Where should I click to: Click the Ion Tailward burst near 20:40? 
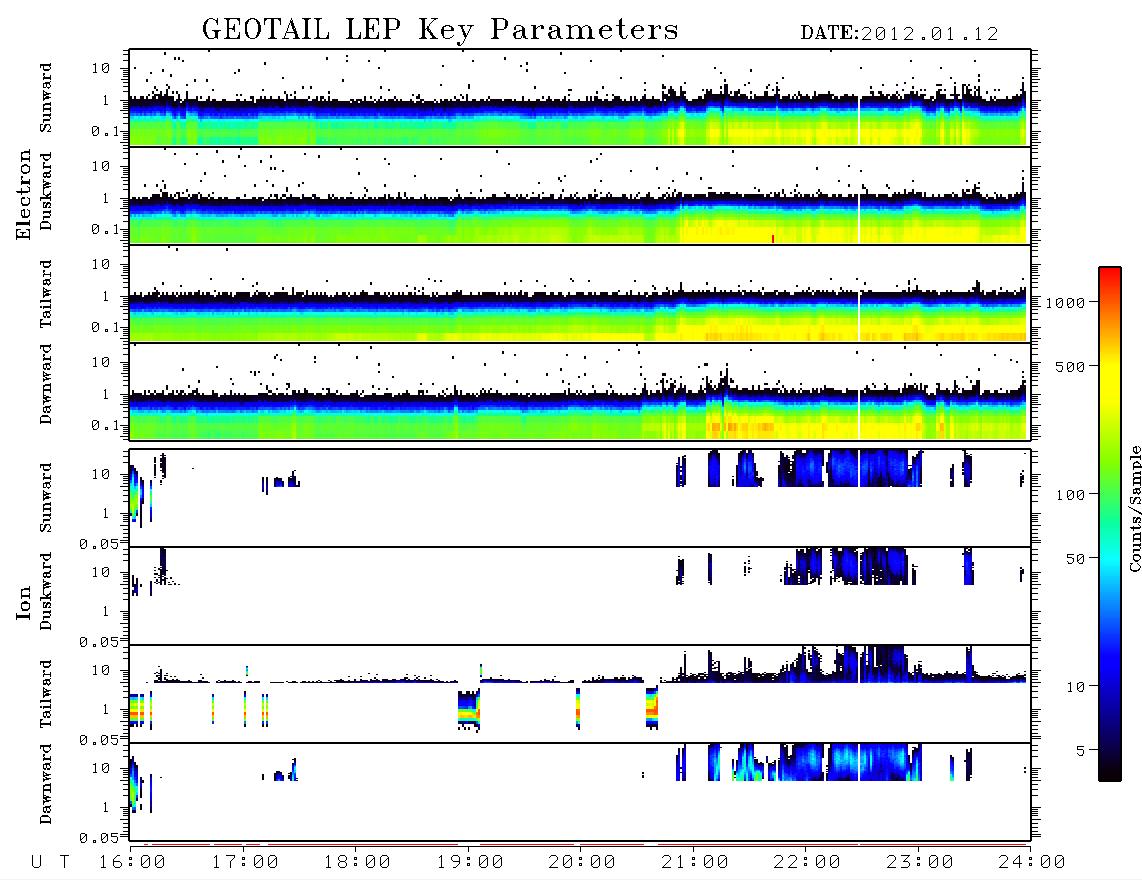point(651,707)
